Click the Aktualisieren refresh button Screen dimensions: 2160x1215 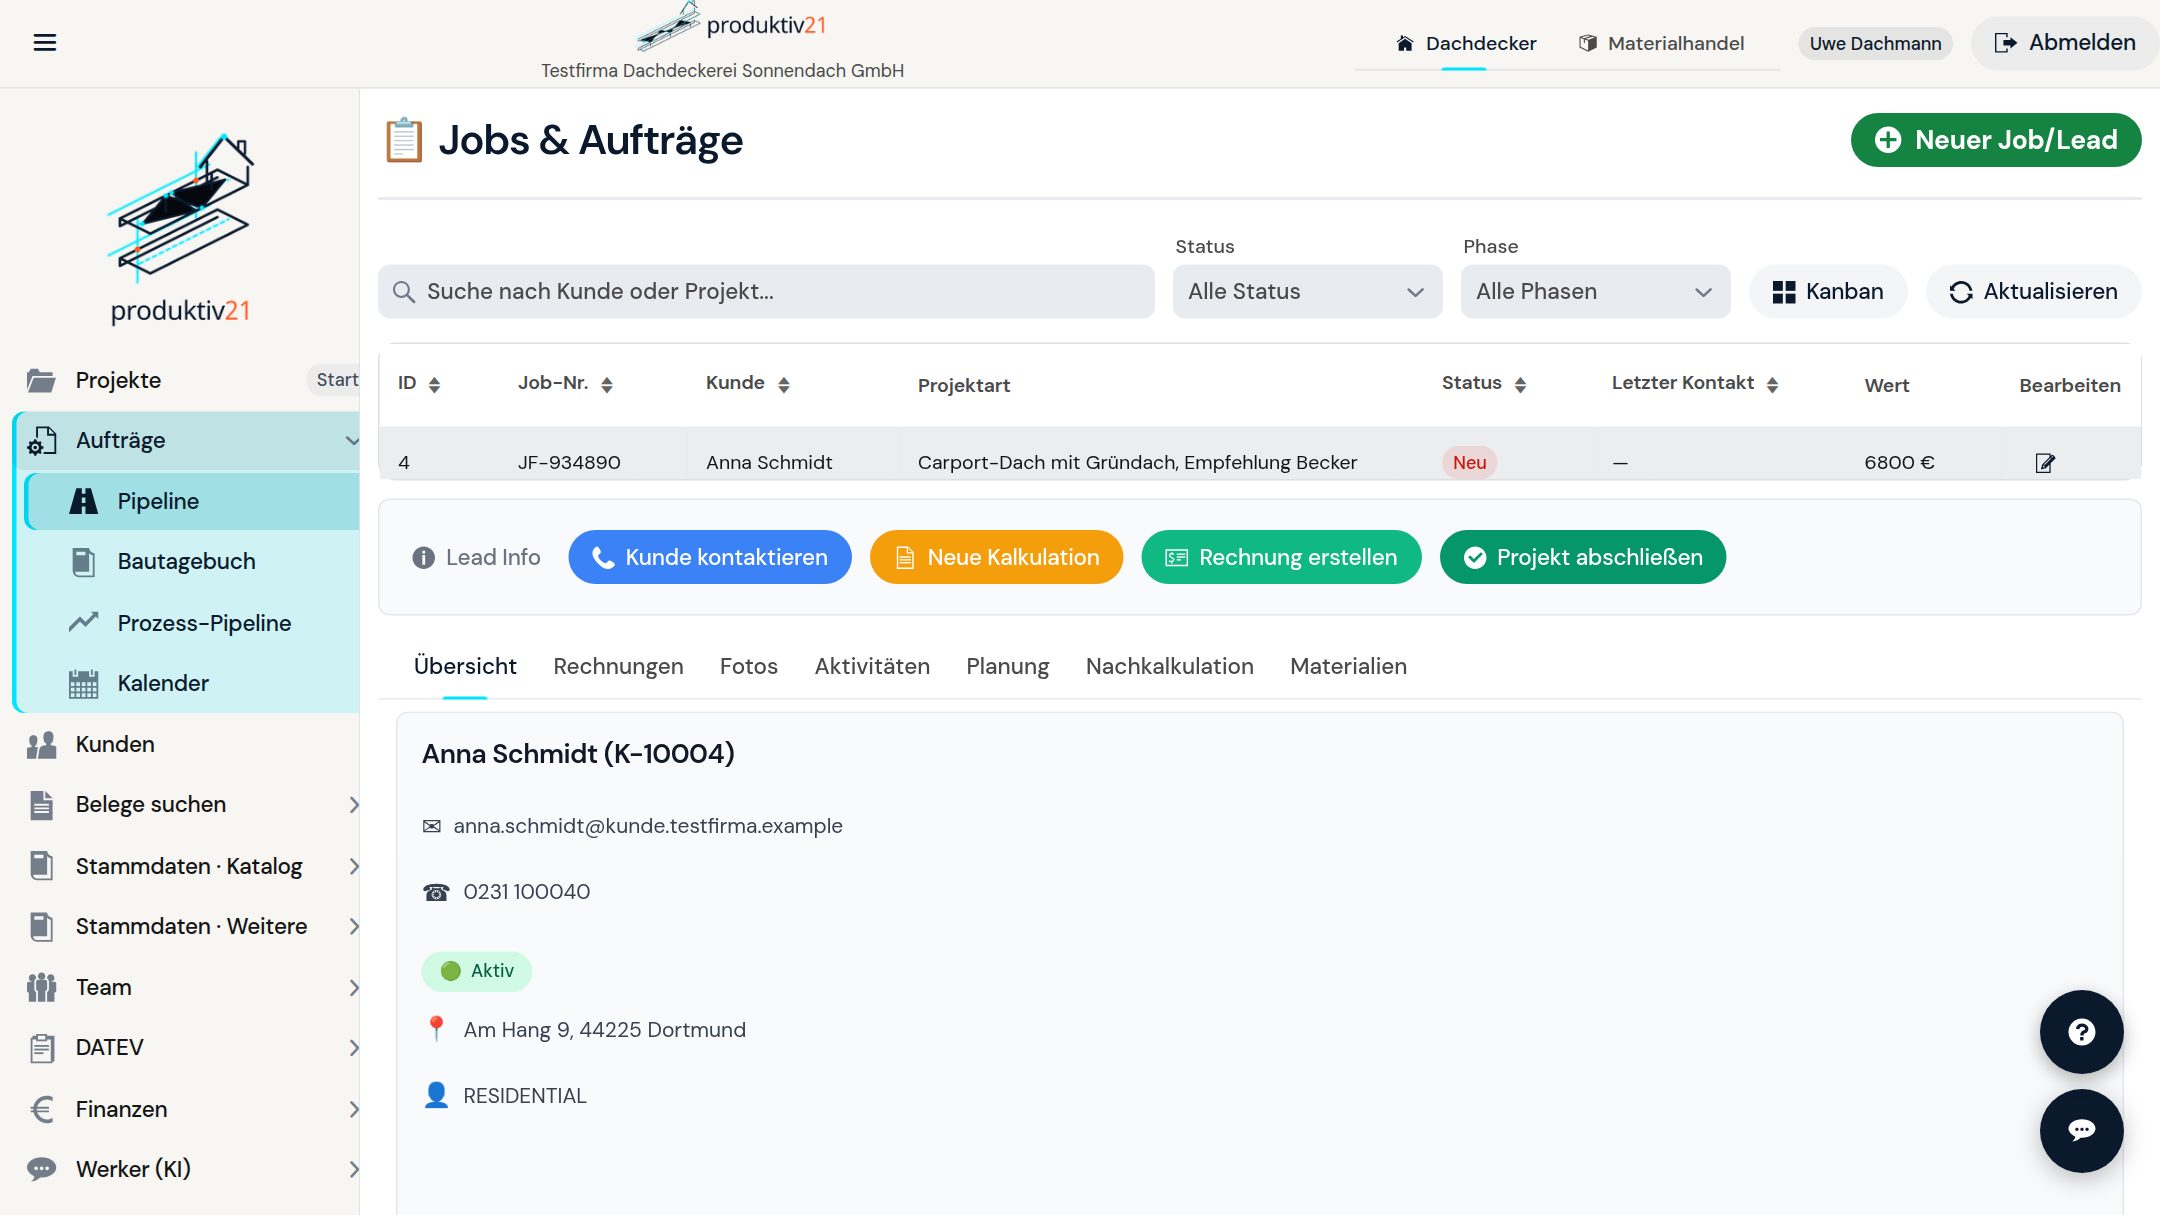point(2033,292)
